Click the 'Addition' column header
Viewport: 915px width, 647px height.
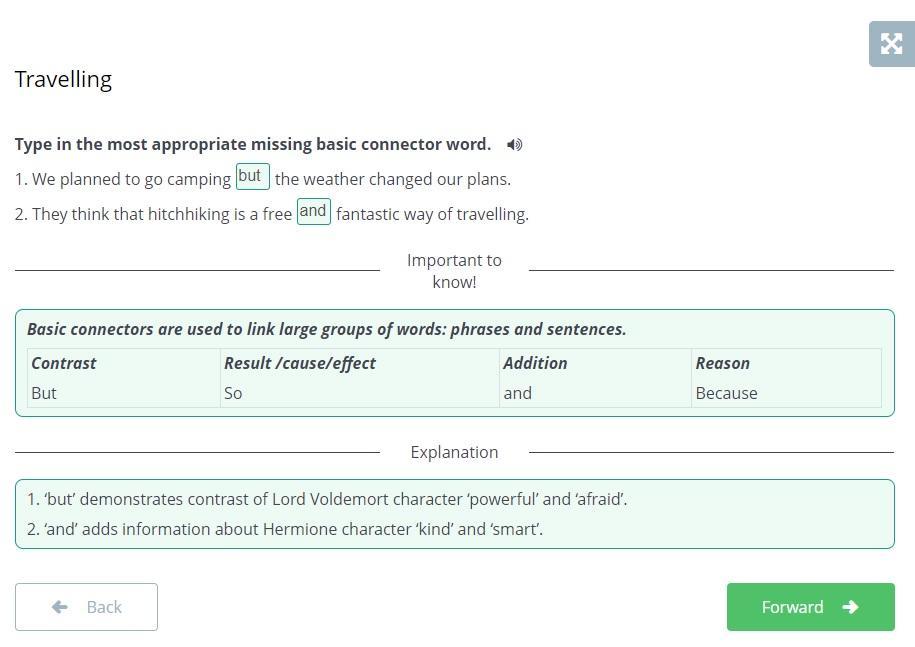(x=535, y=363)
